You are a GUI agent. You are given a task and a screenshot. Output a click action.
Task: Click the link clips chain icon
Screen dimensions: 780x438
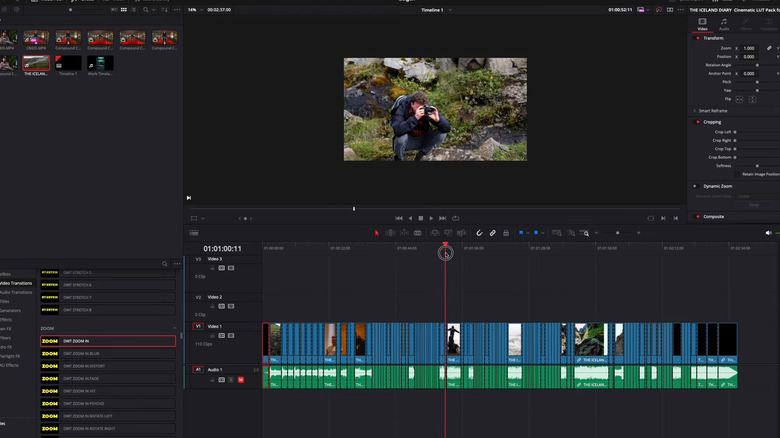492,233
